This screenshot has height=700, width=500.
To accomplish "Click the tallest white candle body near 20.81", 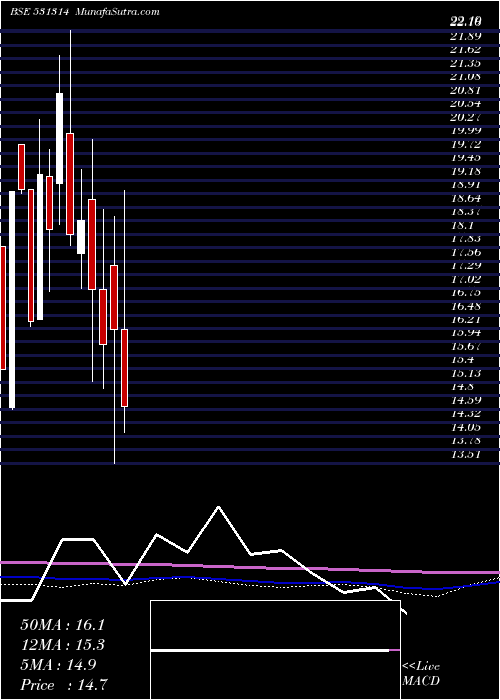I will pyautogui.click(x=59, y=138).
